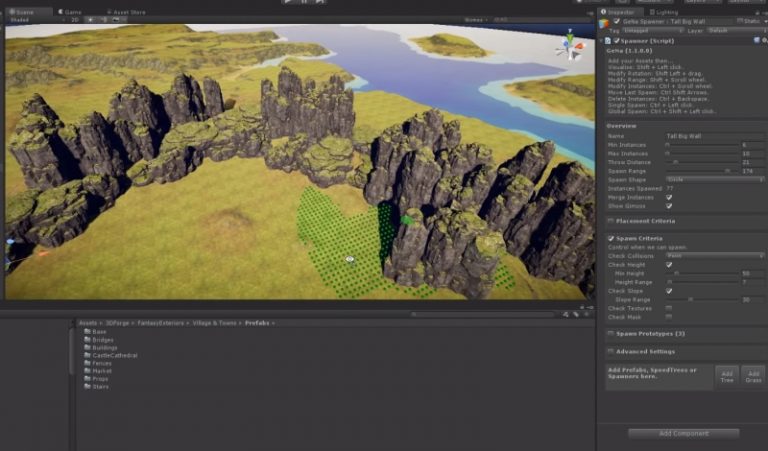The width and height of the screenshot is (768, 451).
Task: Toggle scene lighting button in scene toolbar
Action: click(x=91, y=20)
